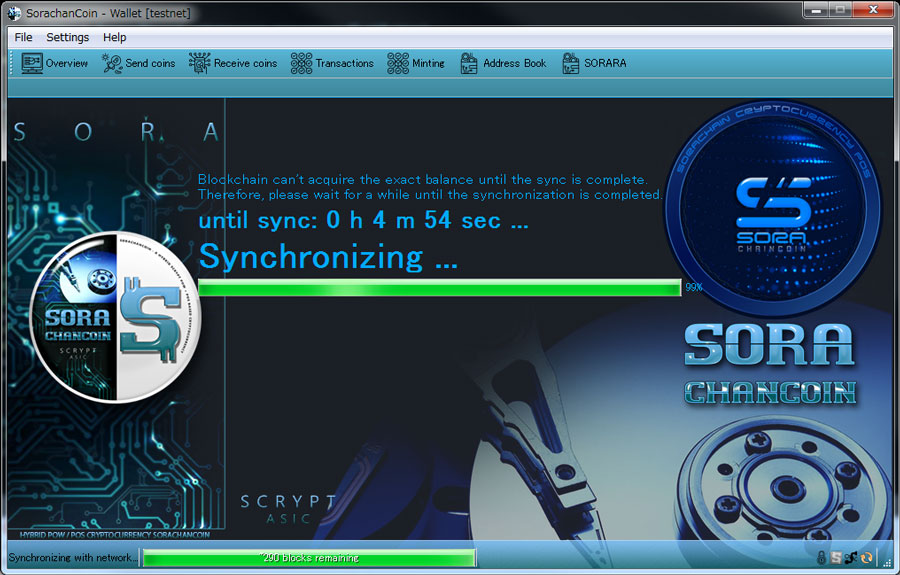This screenshot has width=900, height=575.
Task: Click the SorachanCoin title bar app icon
Action: click(14, 13)
